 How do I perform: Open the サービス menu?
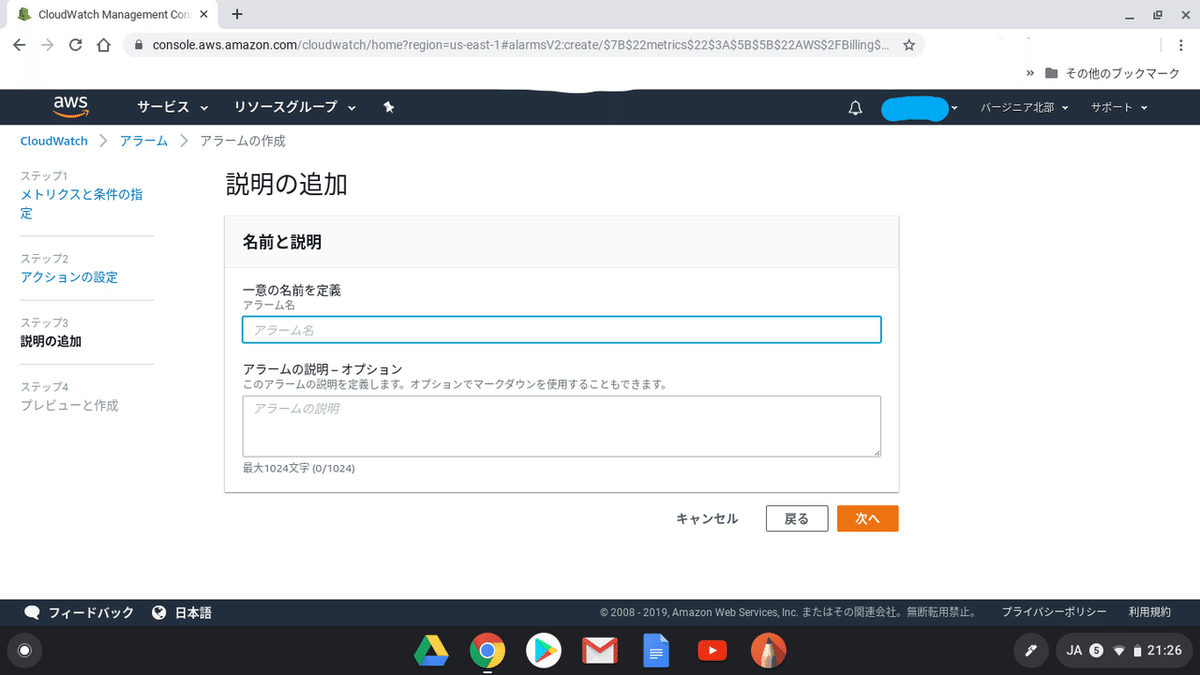pyautogui.click(x=165, y=107)
